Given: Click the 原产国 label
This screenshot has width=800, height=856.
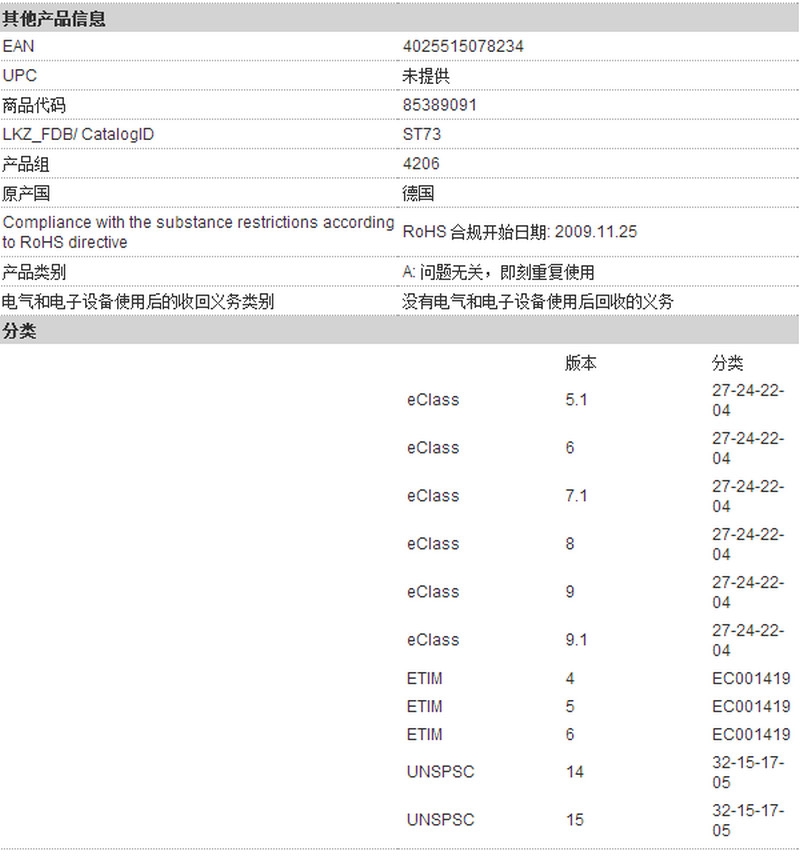Looking at the screenshot, I should 26,193.
